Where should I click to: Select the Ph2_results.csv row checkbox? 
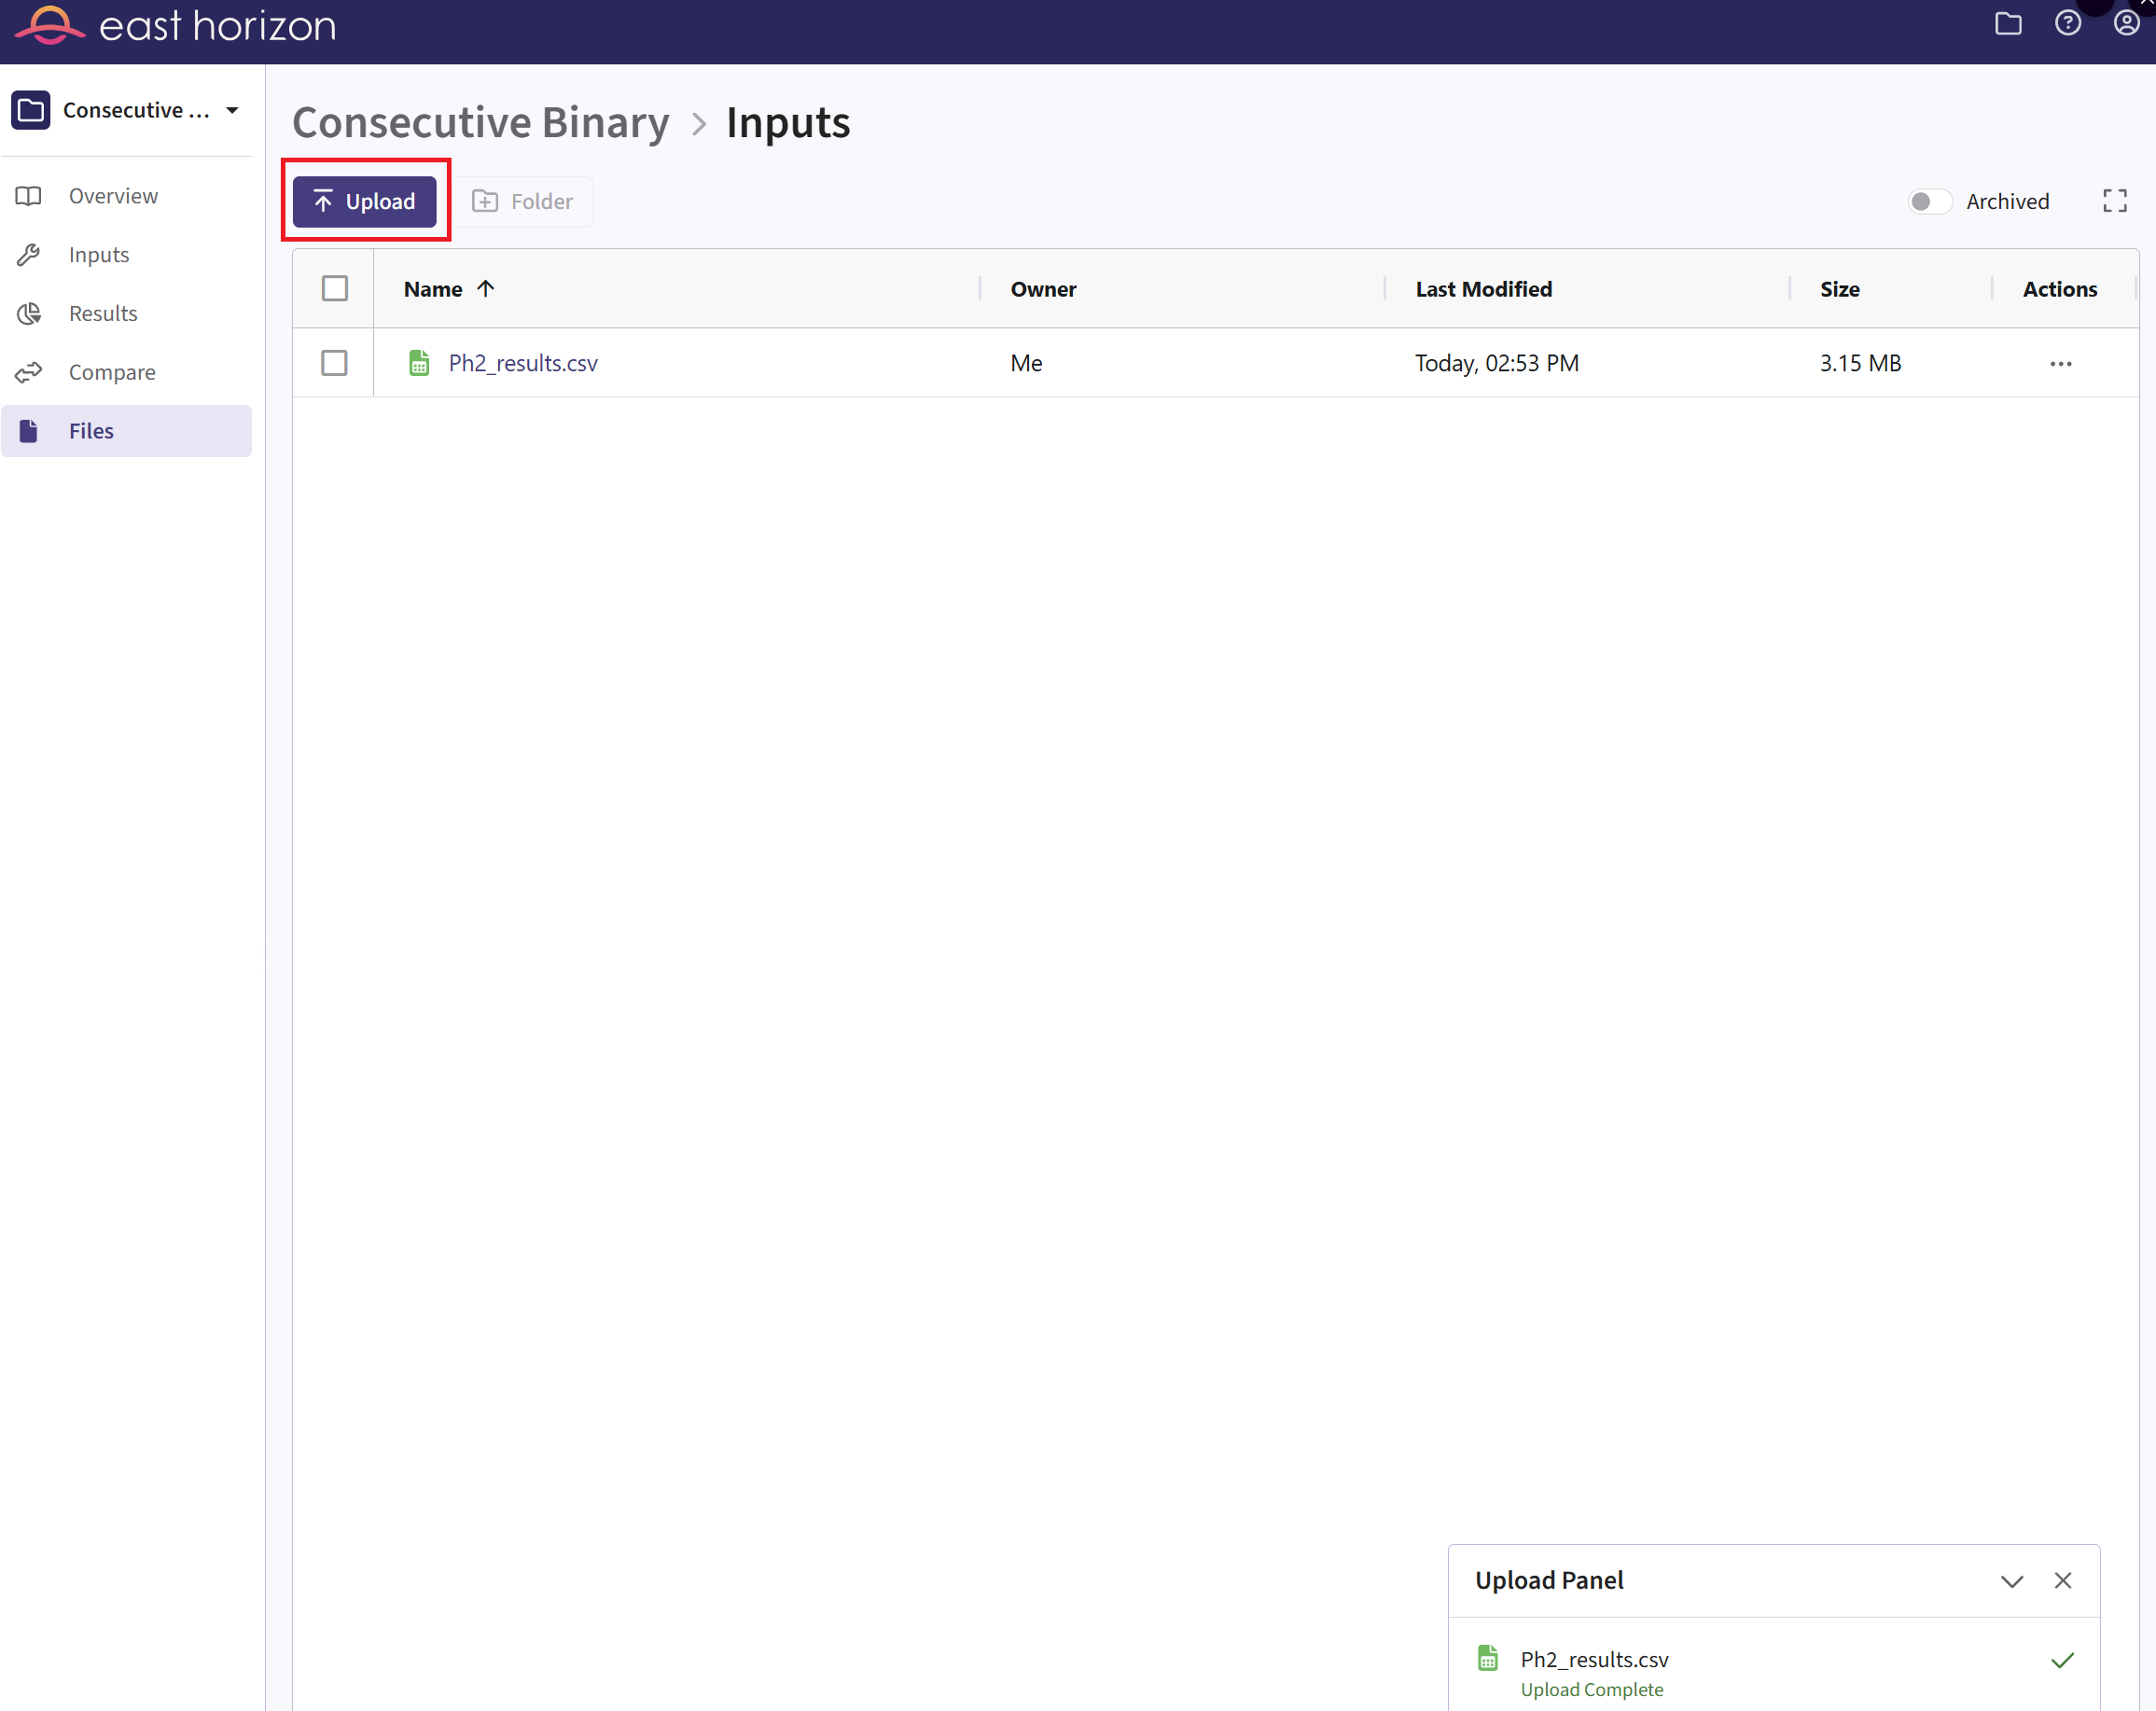pyautogui.click(x=335, y=363)
